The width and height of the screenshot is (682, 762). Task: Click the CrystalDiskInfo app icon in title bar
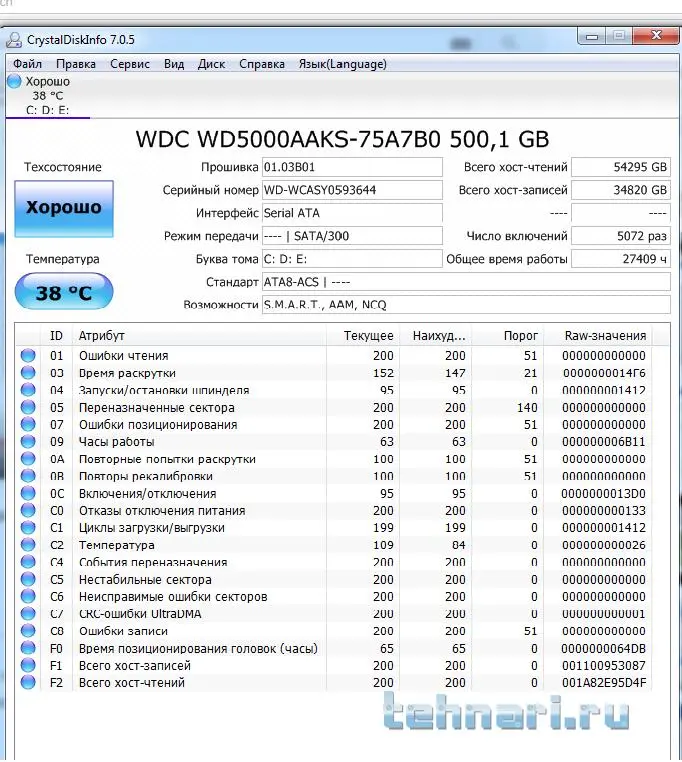tap(14, 40)
